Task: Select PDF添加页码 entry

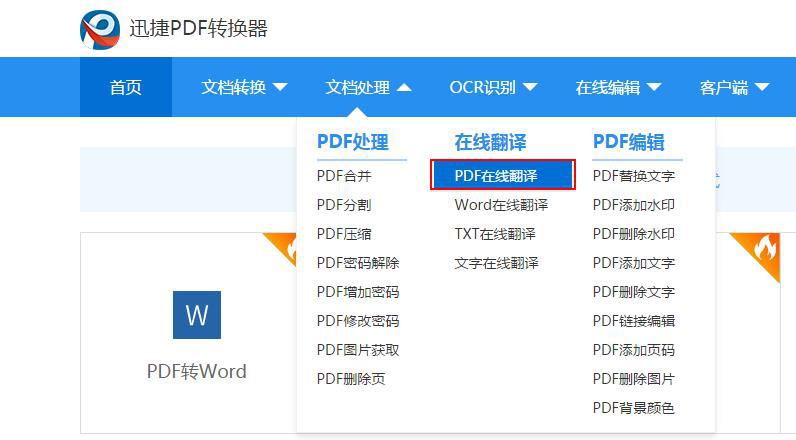Action: pyautogui.click(x=634, y=350)
